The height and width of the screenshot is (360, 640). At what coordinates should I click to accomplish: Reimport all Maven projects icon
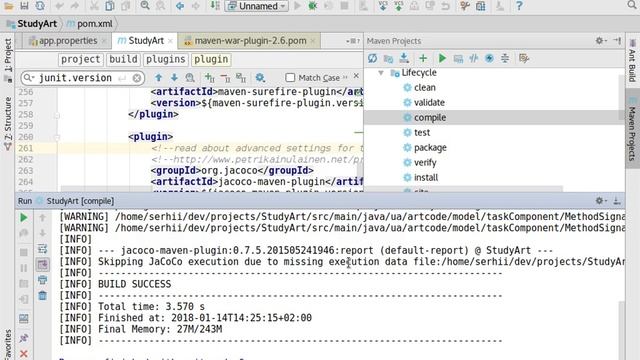click(372, 58)
